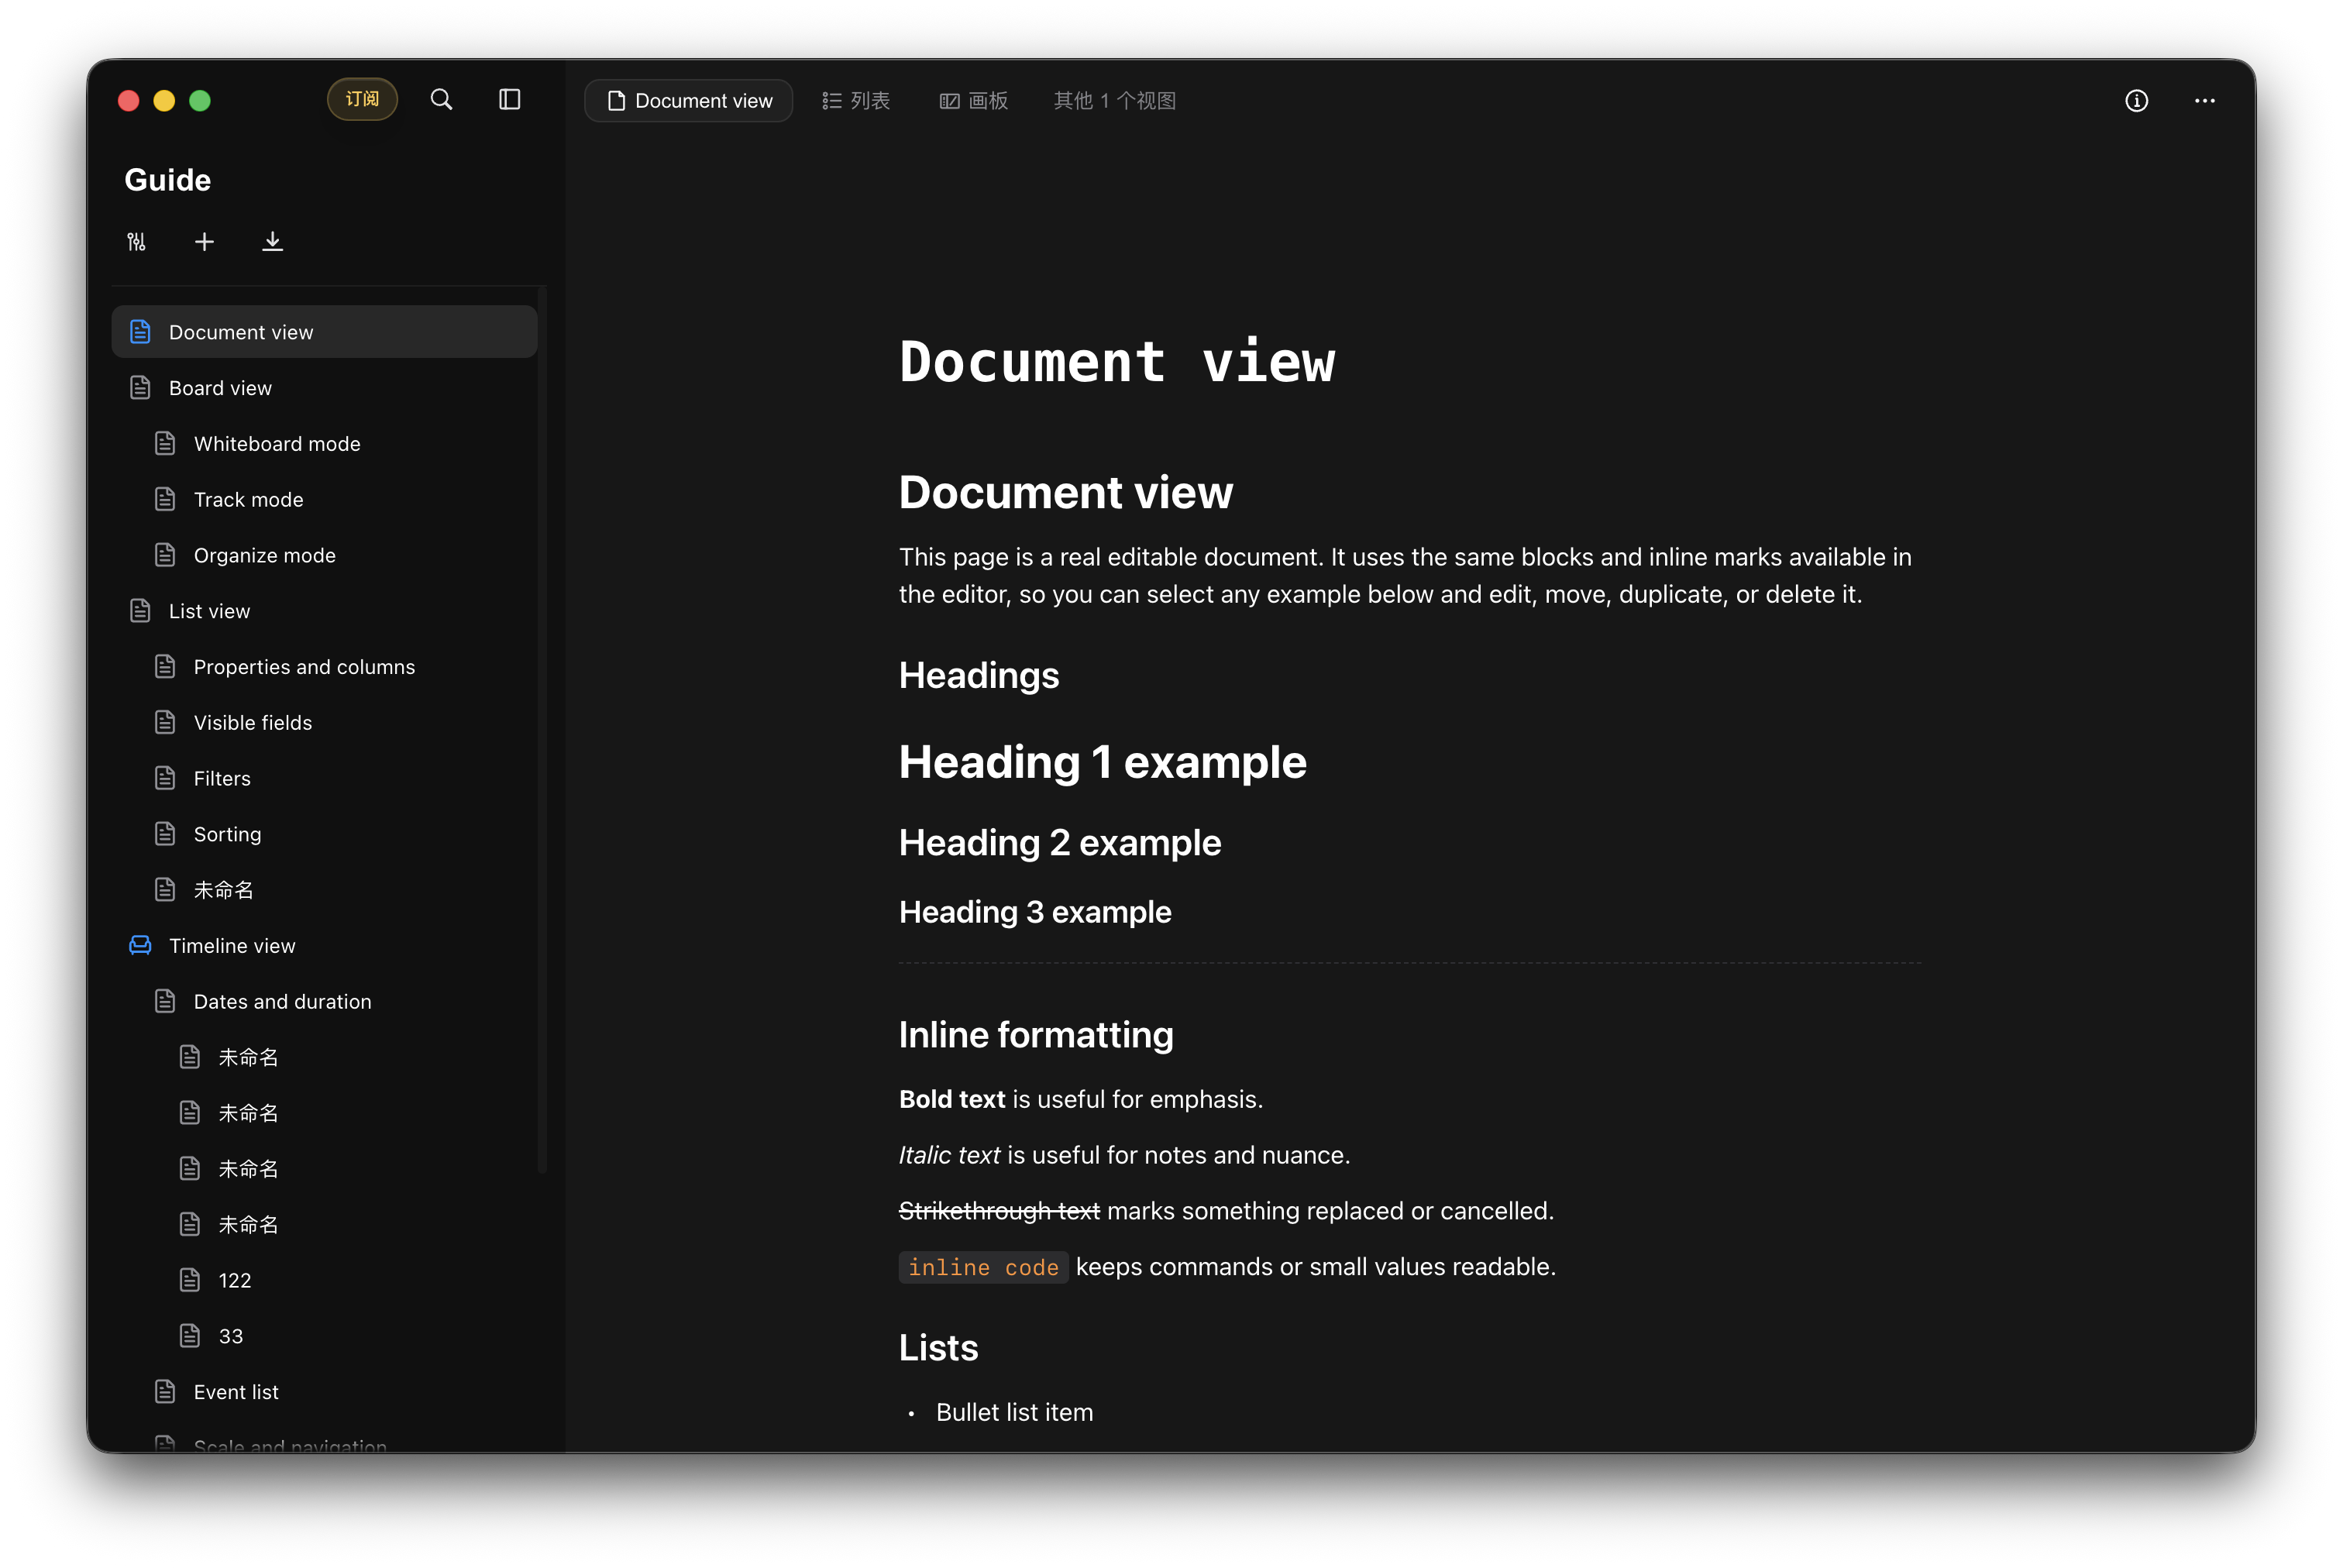Image resolution: width=2343 pixels, height=1568 pixels.
Task: Click the Document view page icon in sidebar
Action: tap(140, 332)
